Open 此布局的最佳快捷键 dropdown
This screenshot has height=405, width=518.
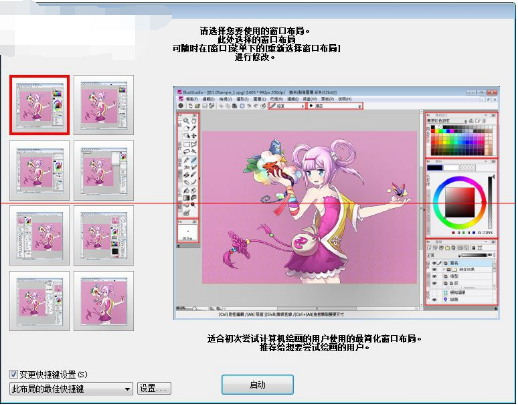[71, 389]
